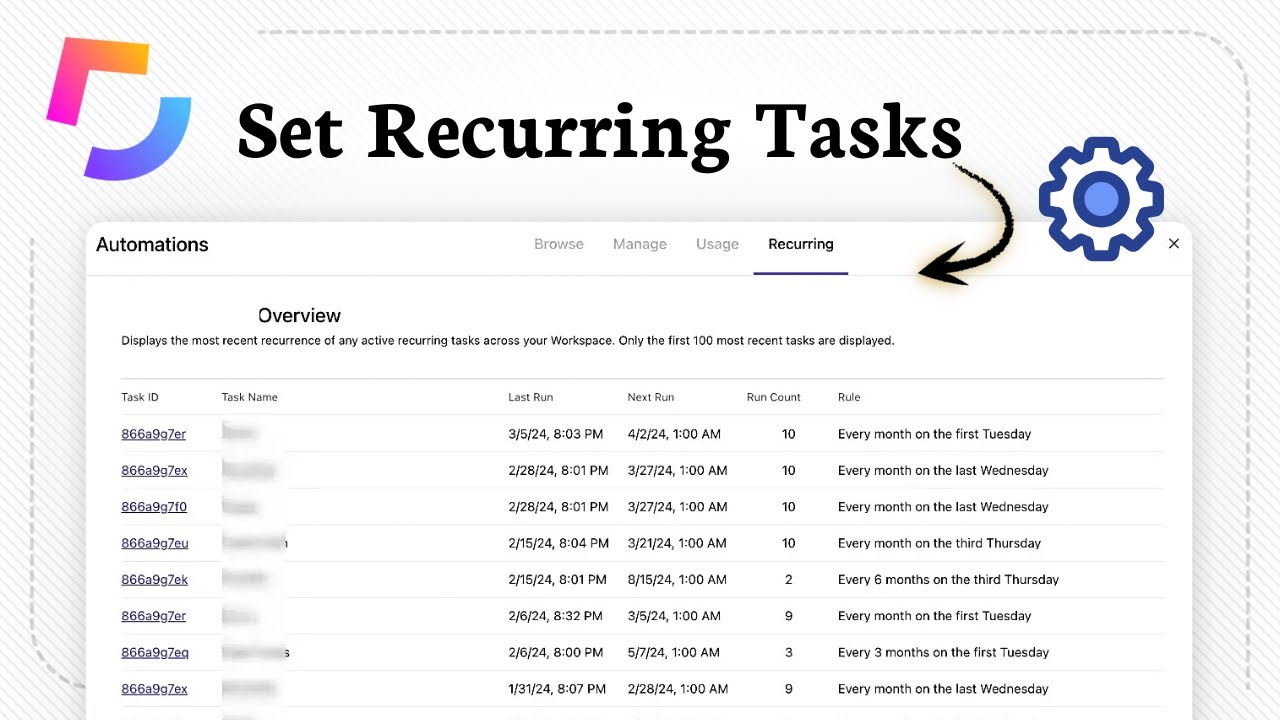Click the Task ID column header
Image resolution: width=1280 pixels, height=720 pixels.
(140, 397)
